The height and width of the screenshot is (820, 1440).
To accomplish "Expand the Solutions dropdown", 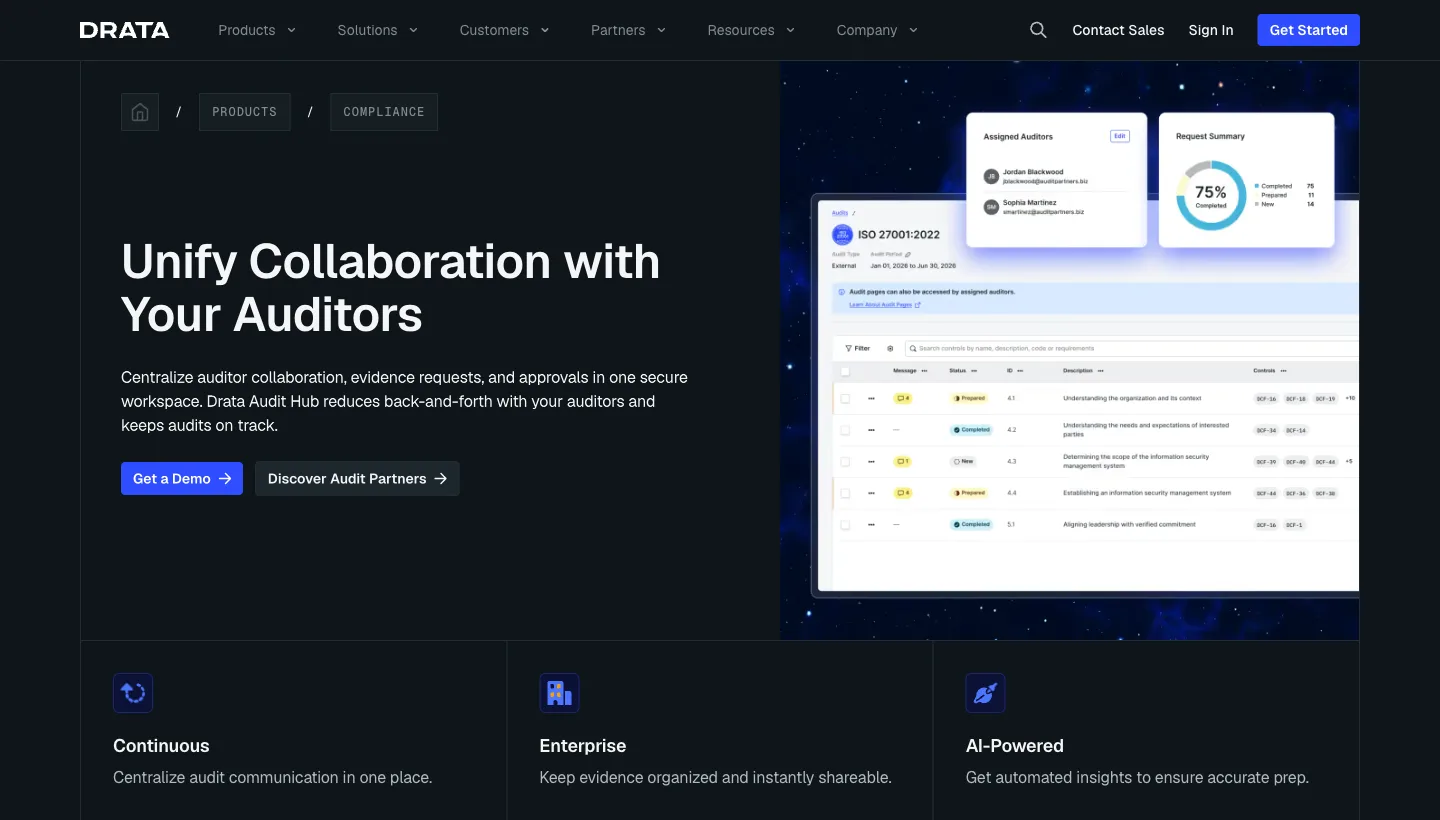I will (x=378, y=30).
